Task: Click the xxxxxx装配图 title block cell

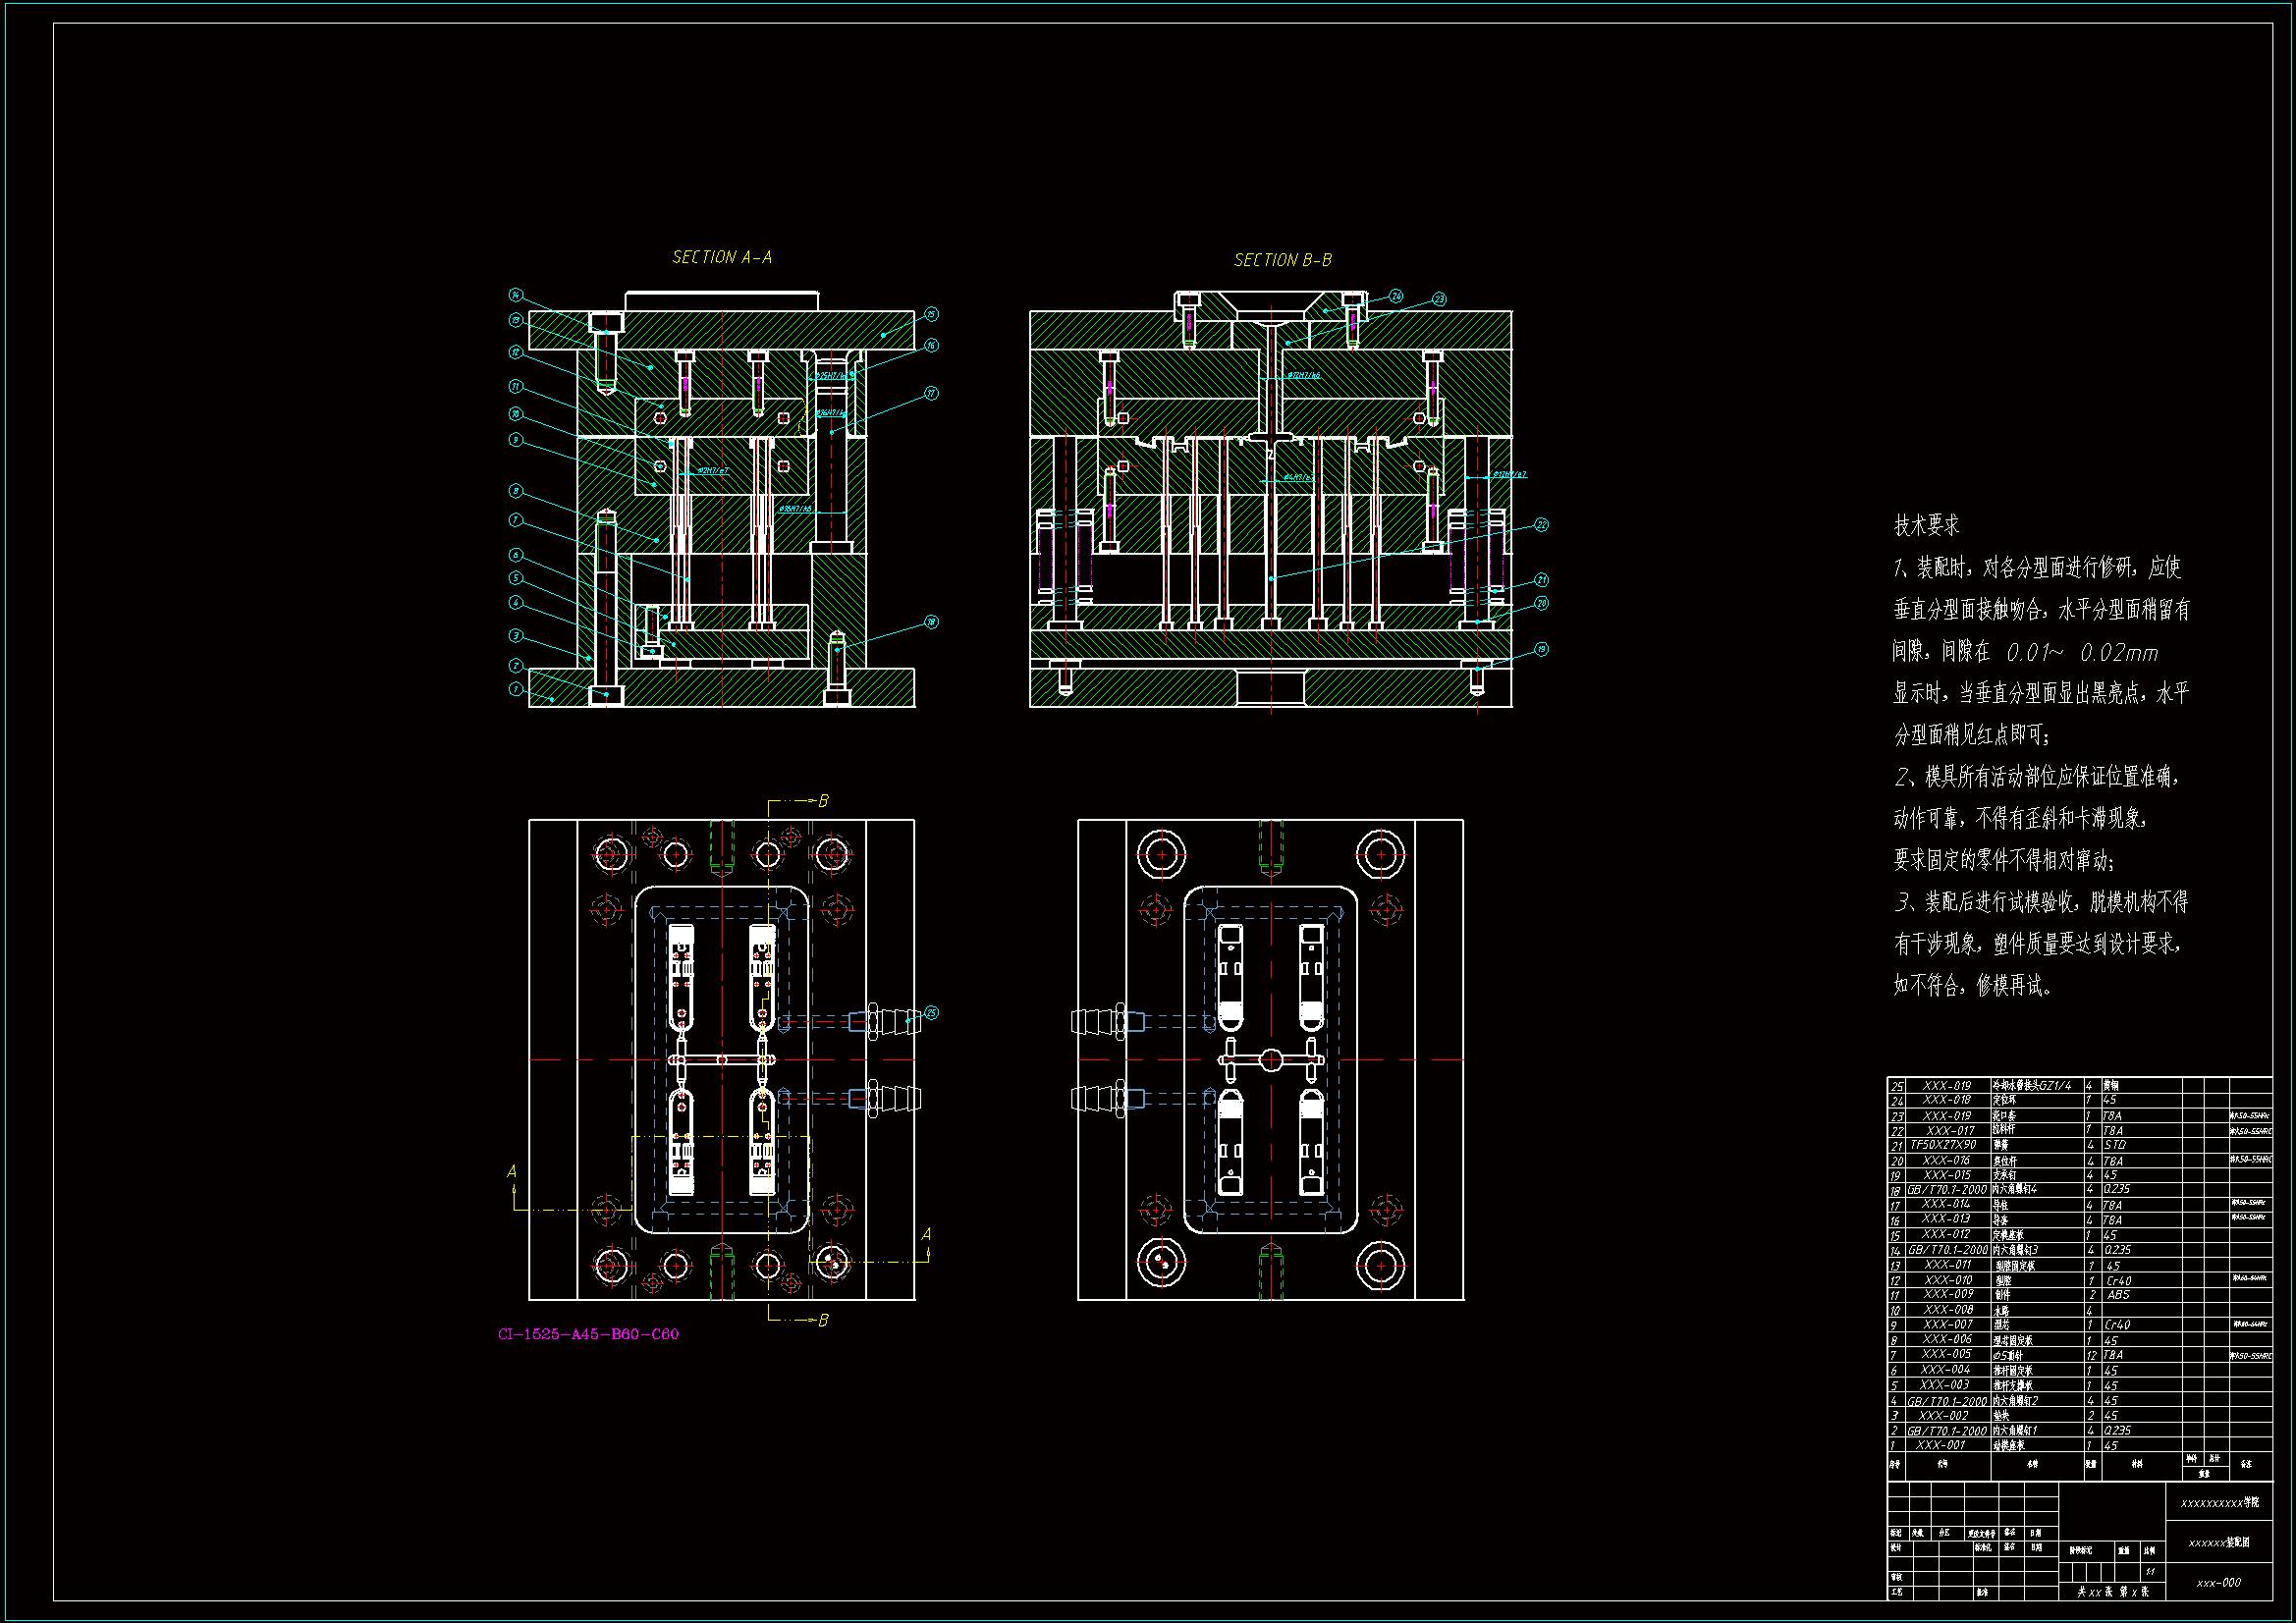Action: click(x=2218, y=1543)
